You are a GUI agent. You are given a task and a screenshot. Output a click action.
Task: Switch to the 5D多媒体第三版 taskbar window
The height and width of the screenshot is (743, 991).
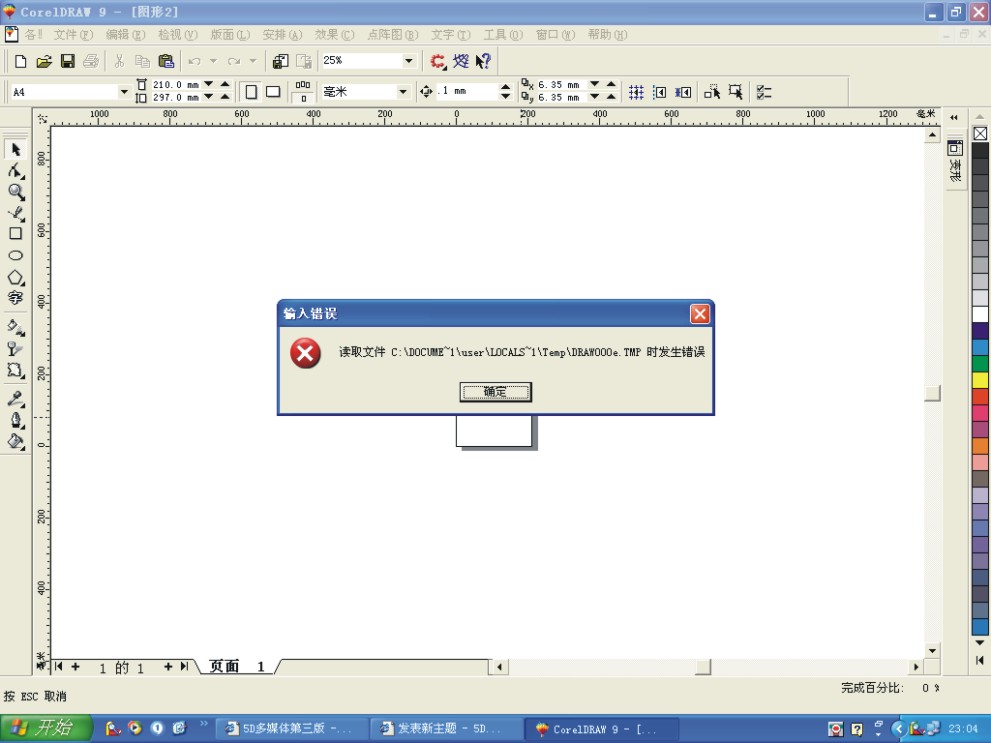(291, 728)
